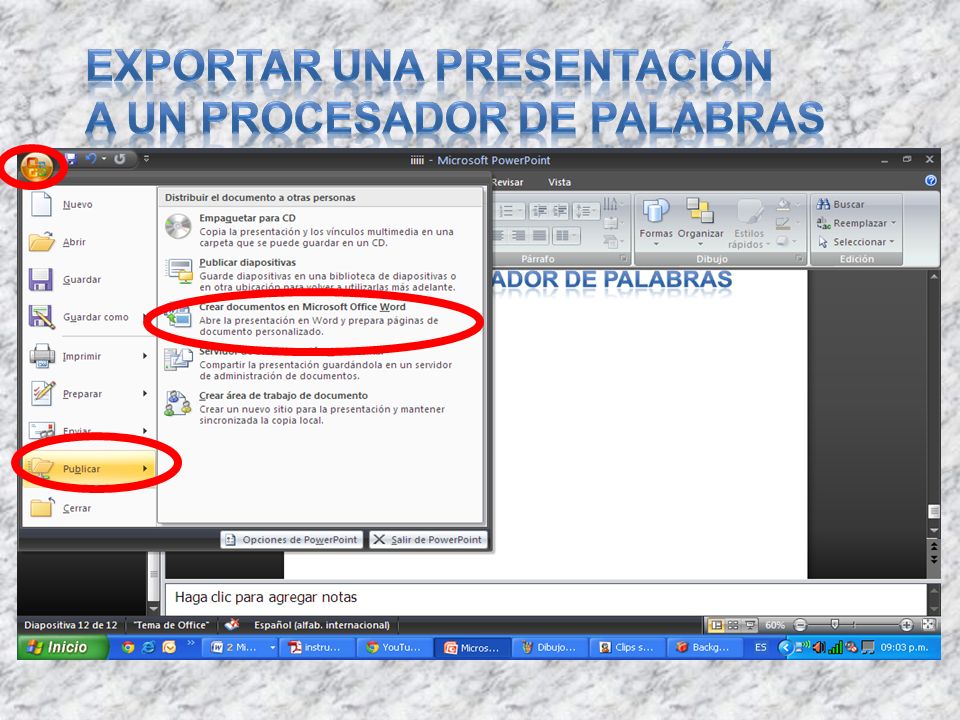The width and height of the screenshot is (960, 720).
Task: Click the round Office button
Action: click(x=37, y=167)
